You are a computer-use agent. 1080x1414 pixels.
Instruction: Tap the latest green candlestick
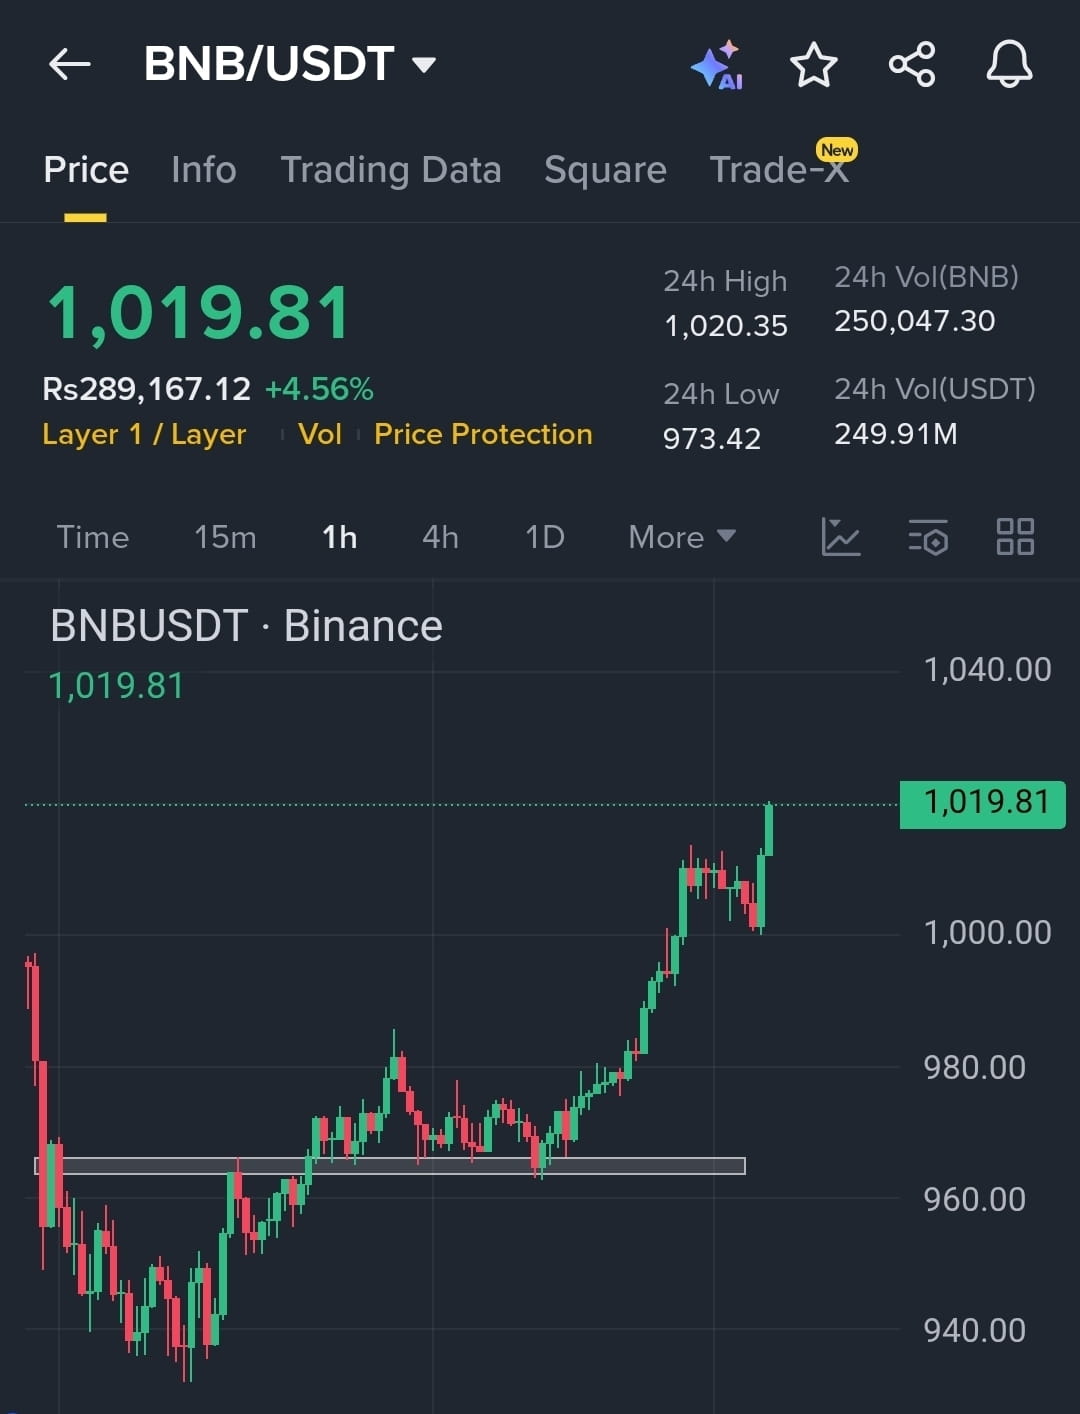[769, 830]
